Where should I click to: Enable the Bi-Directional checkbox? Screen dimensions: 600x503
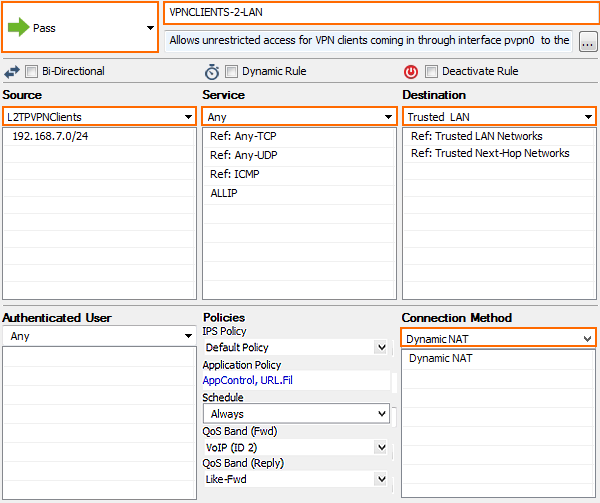(31, 71)
